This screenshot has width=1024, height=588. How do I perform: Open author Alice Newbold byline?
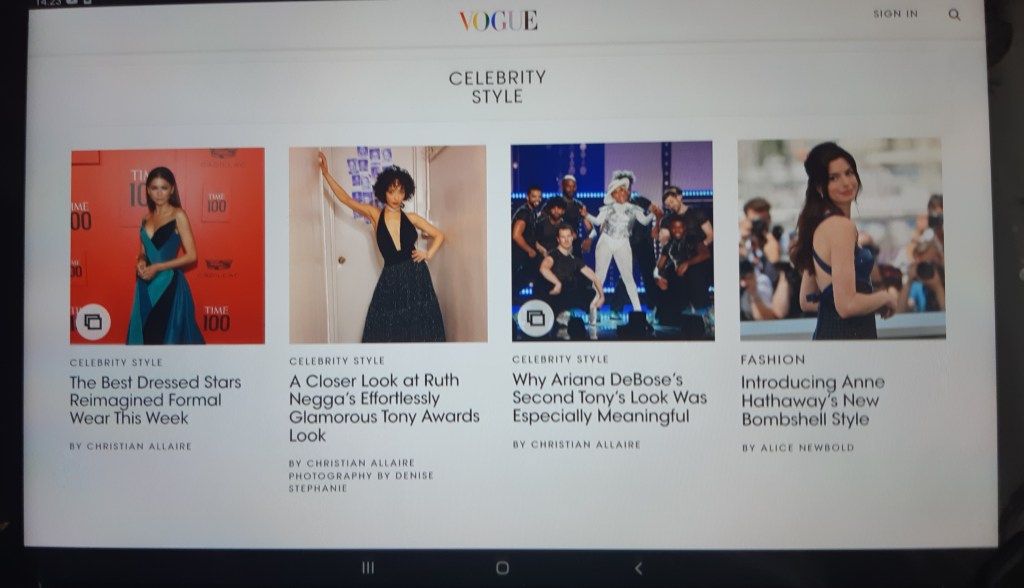point(798,448)
